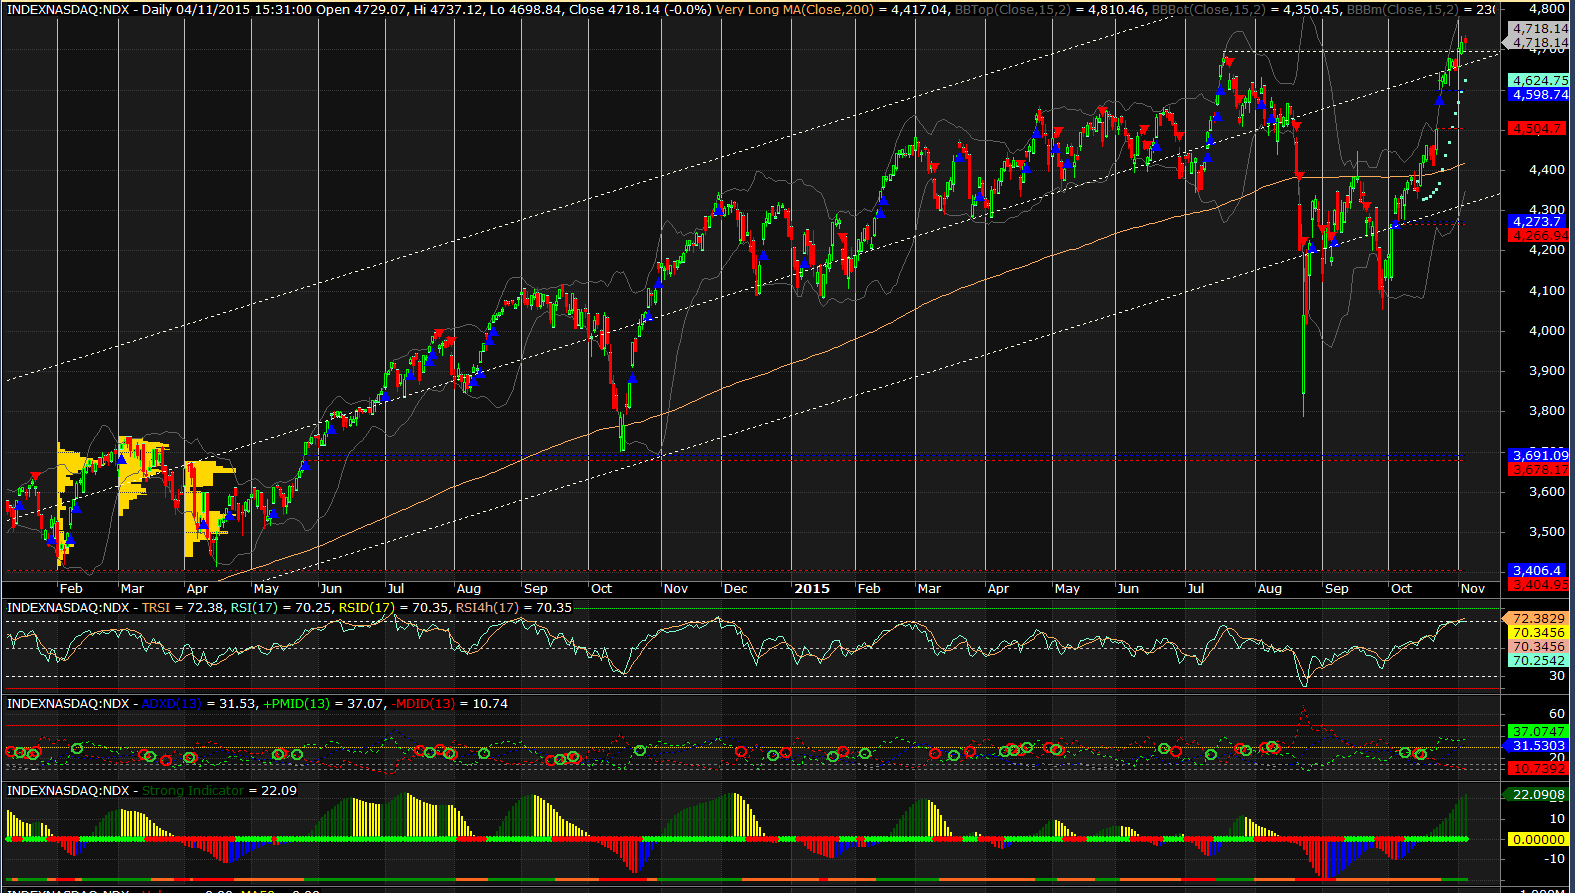Click the 'Close 4718.14' value in header

[x=618, y=9]
